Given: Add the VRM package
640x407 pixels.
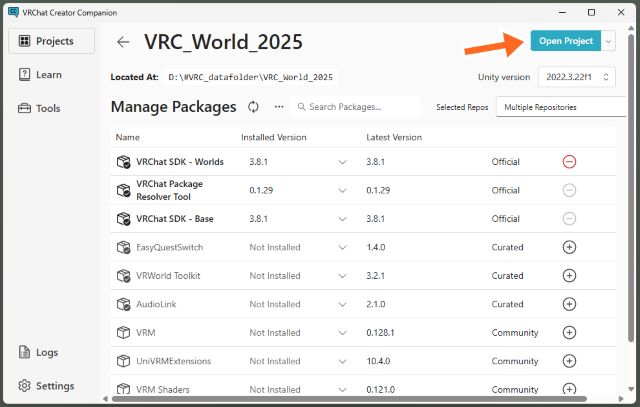Looking at the screenshot, I should (x=569, y=332).
